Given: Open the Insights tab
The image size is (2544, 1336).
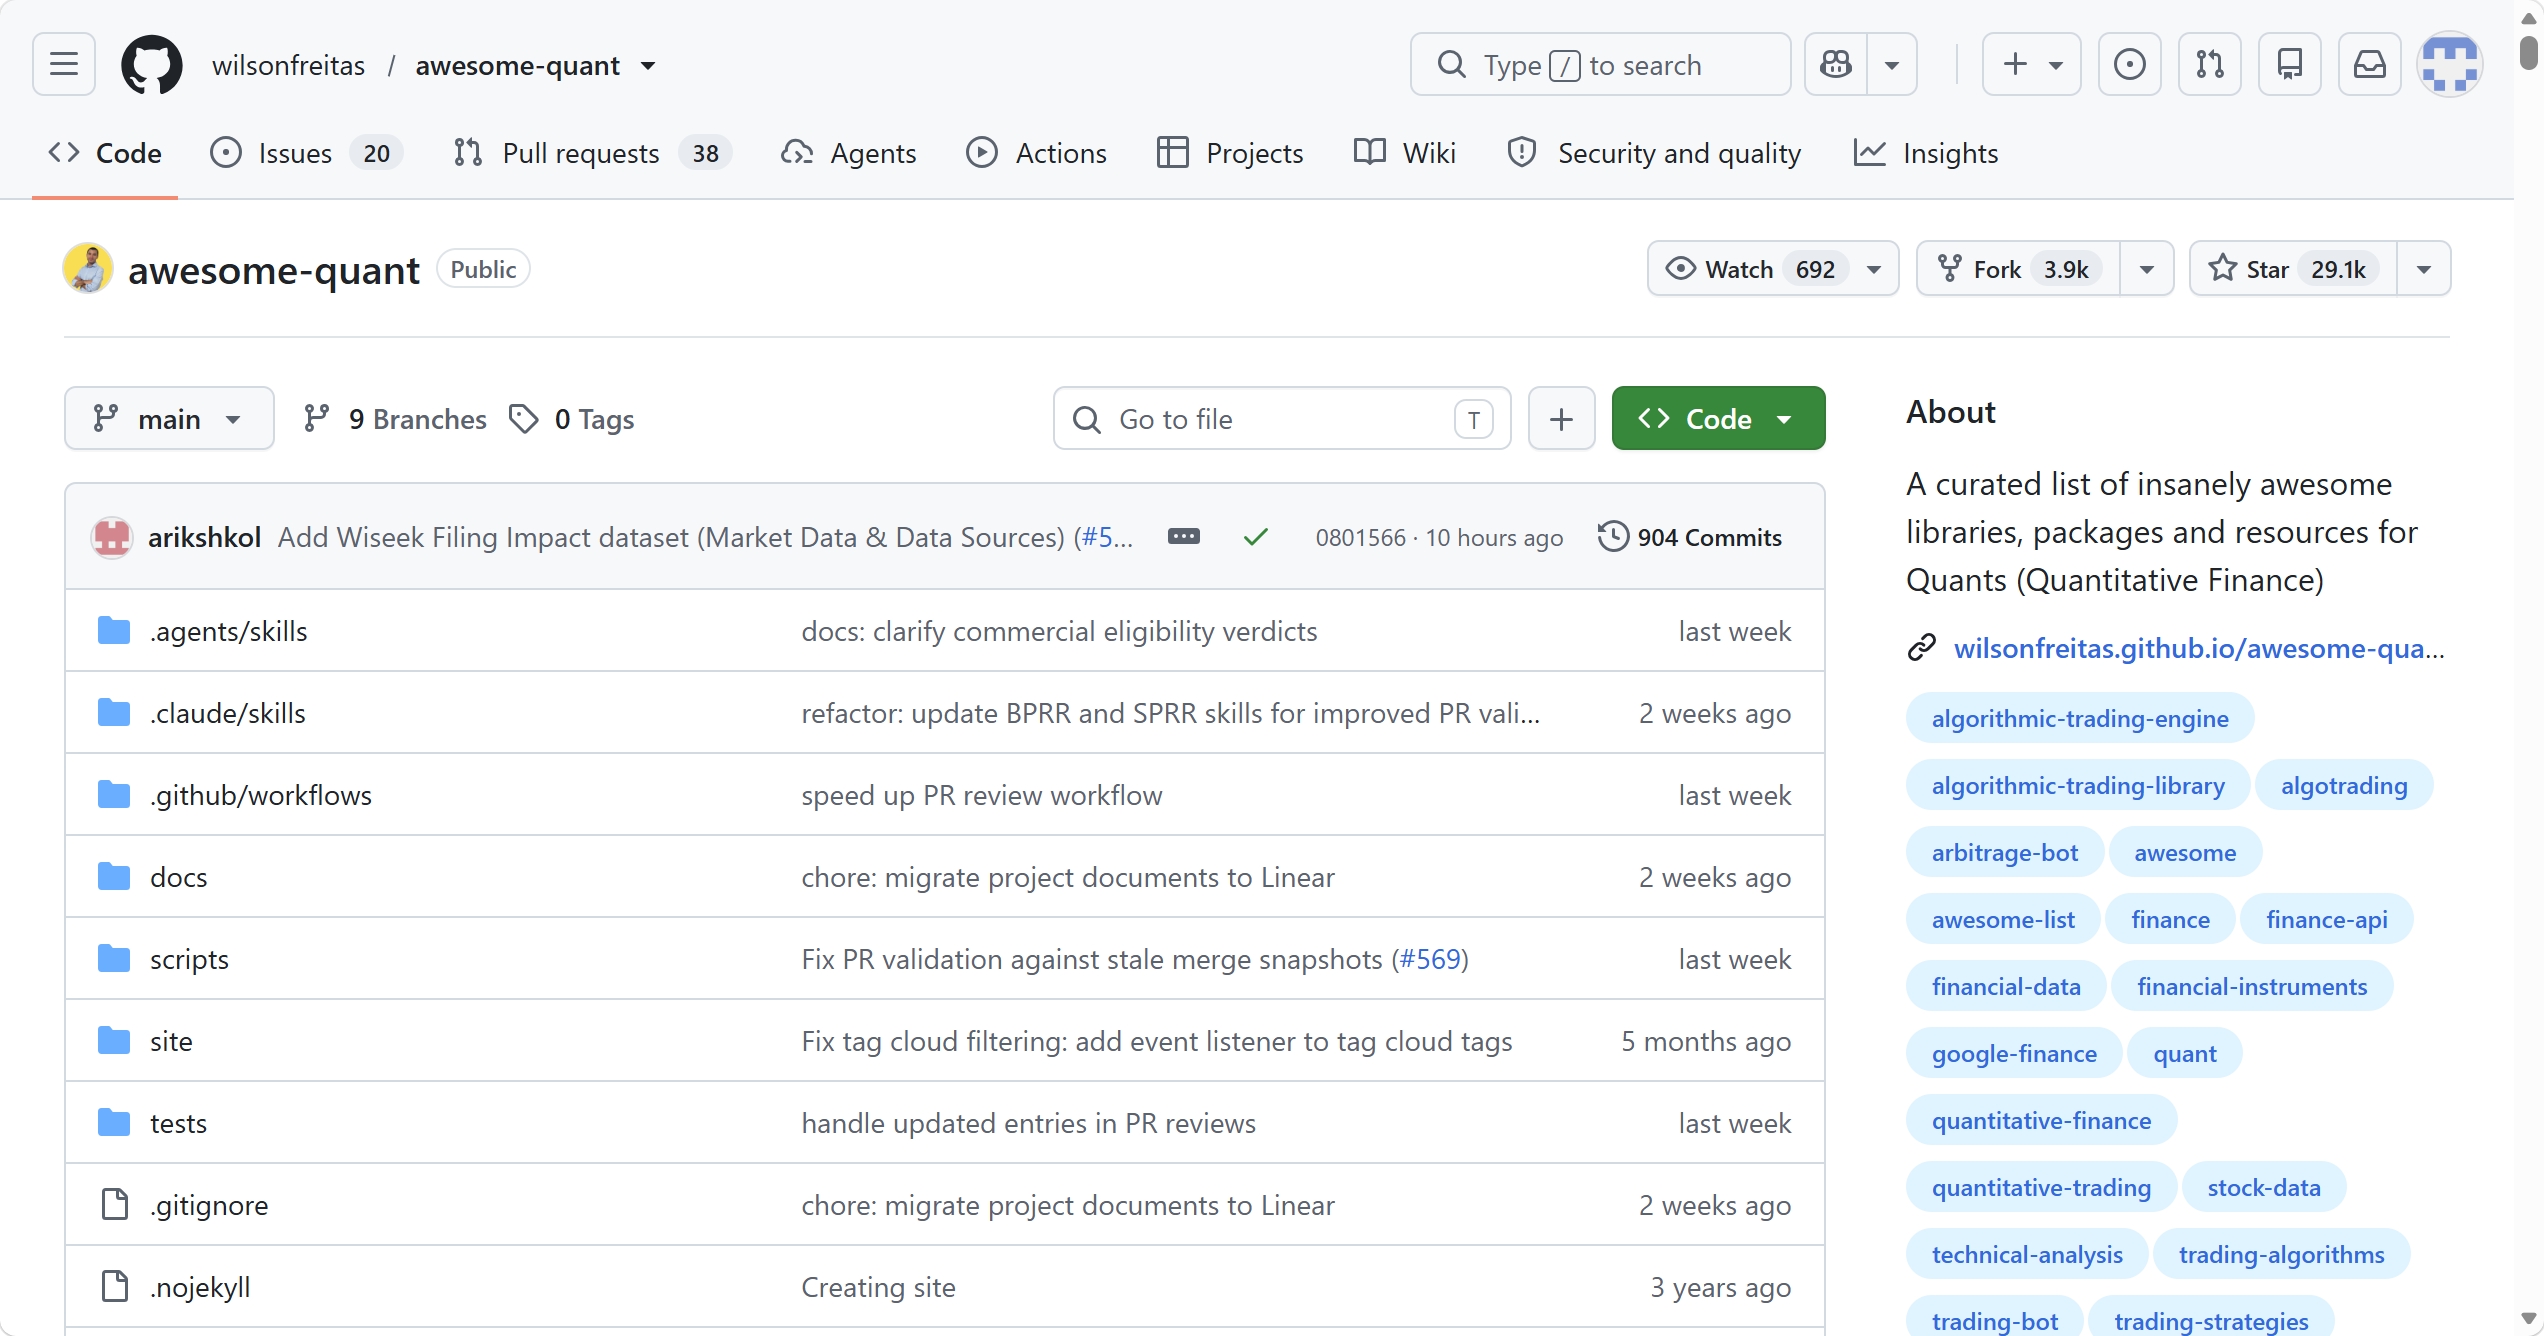Looking at the screenshot, I should [1926, 153].
